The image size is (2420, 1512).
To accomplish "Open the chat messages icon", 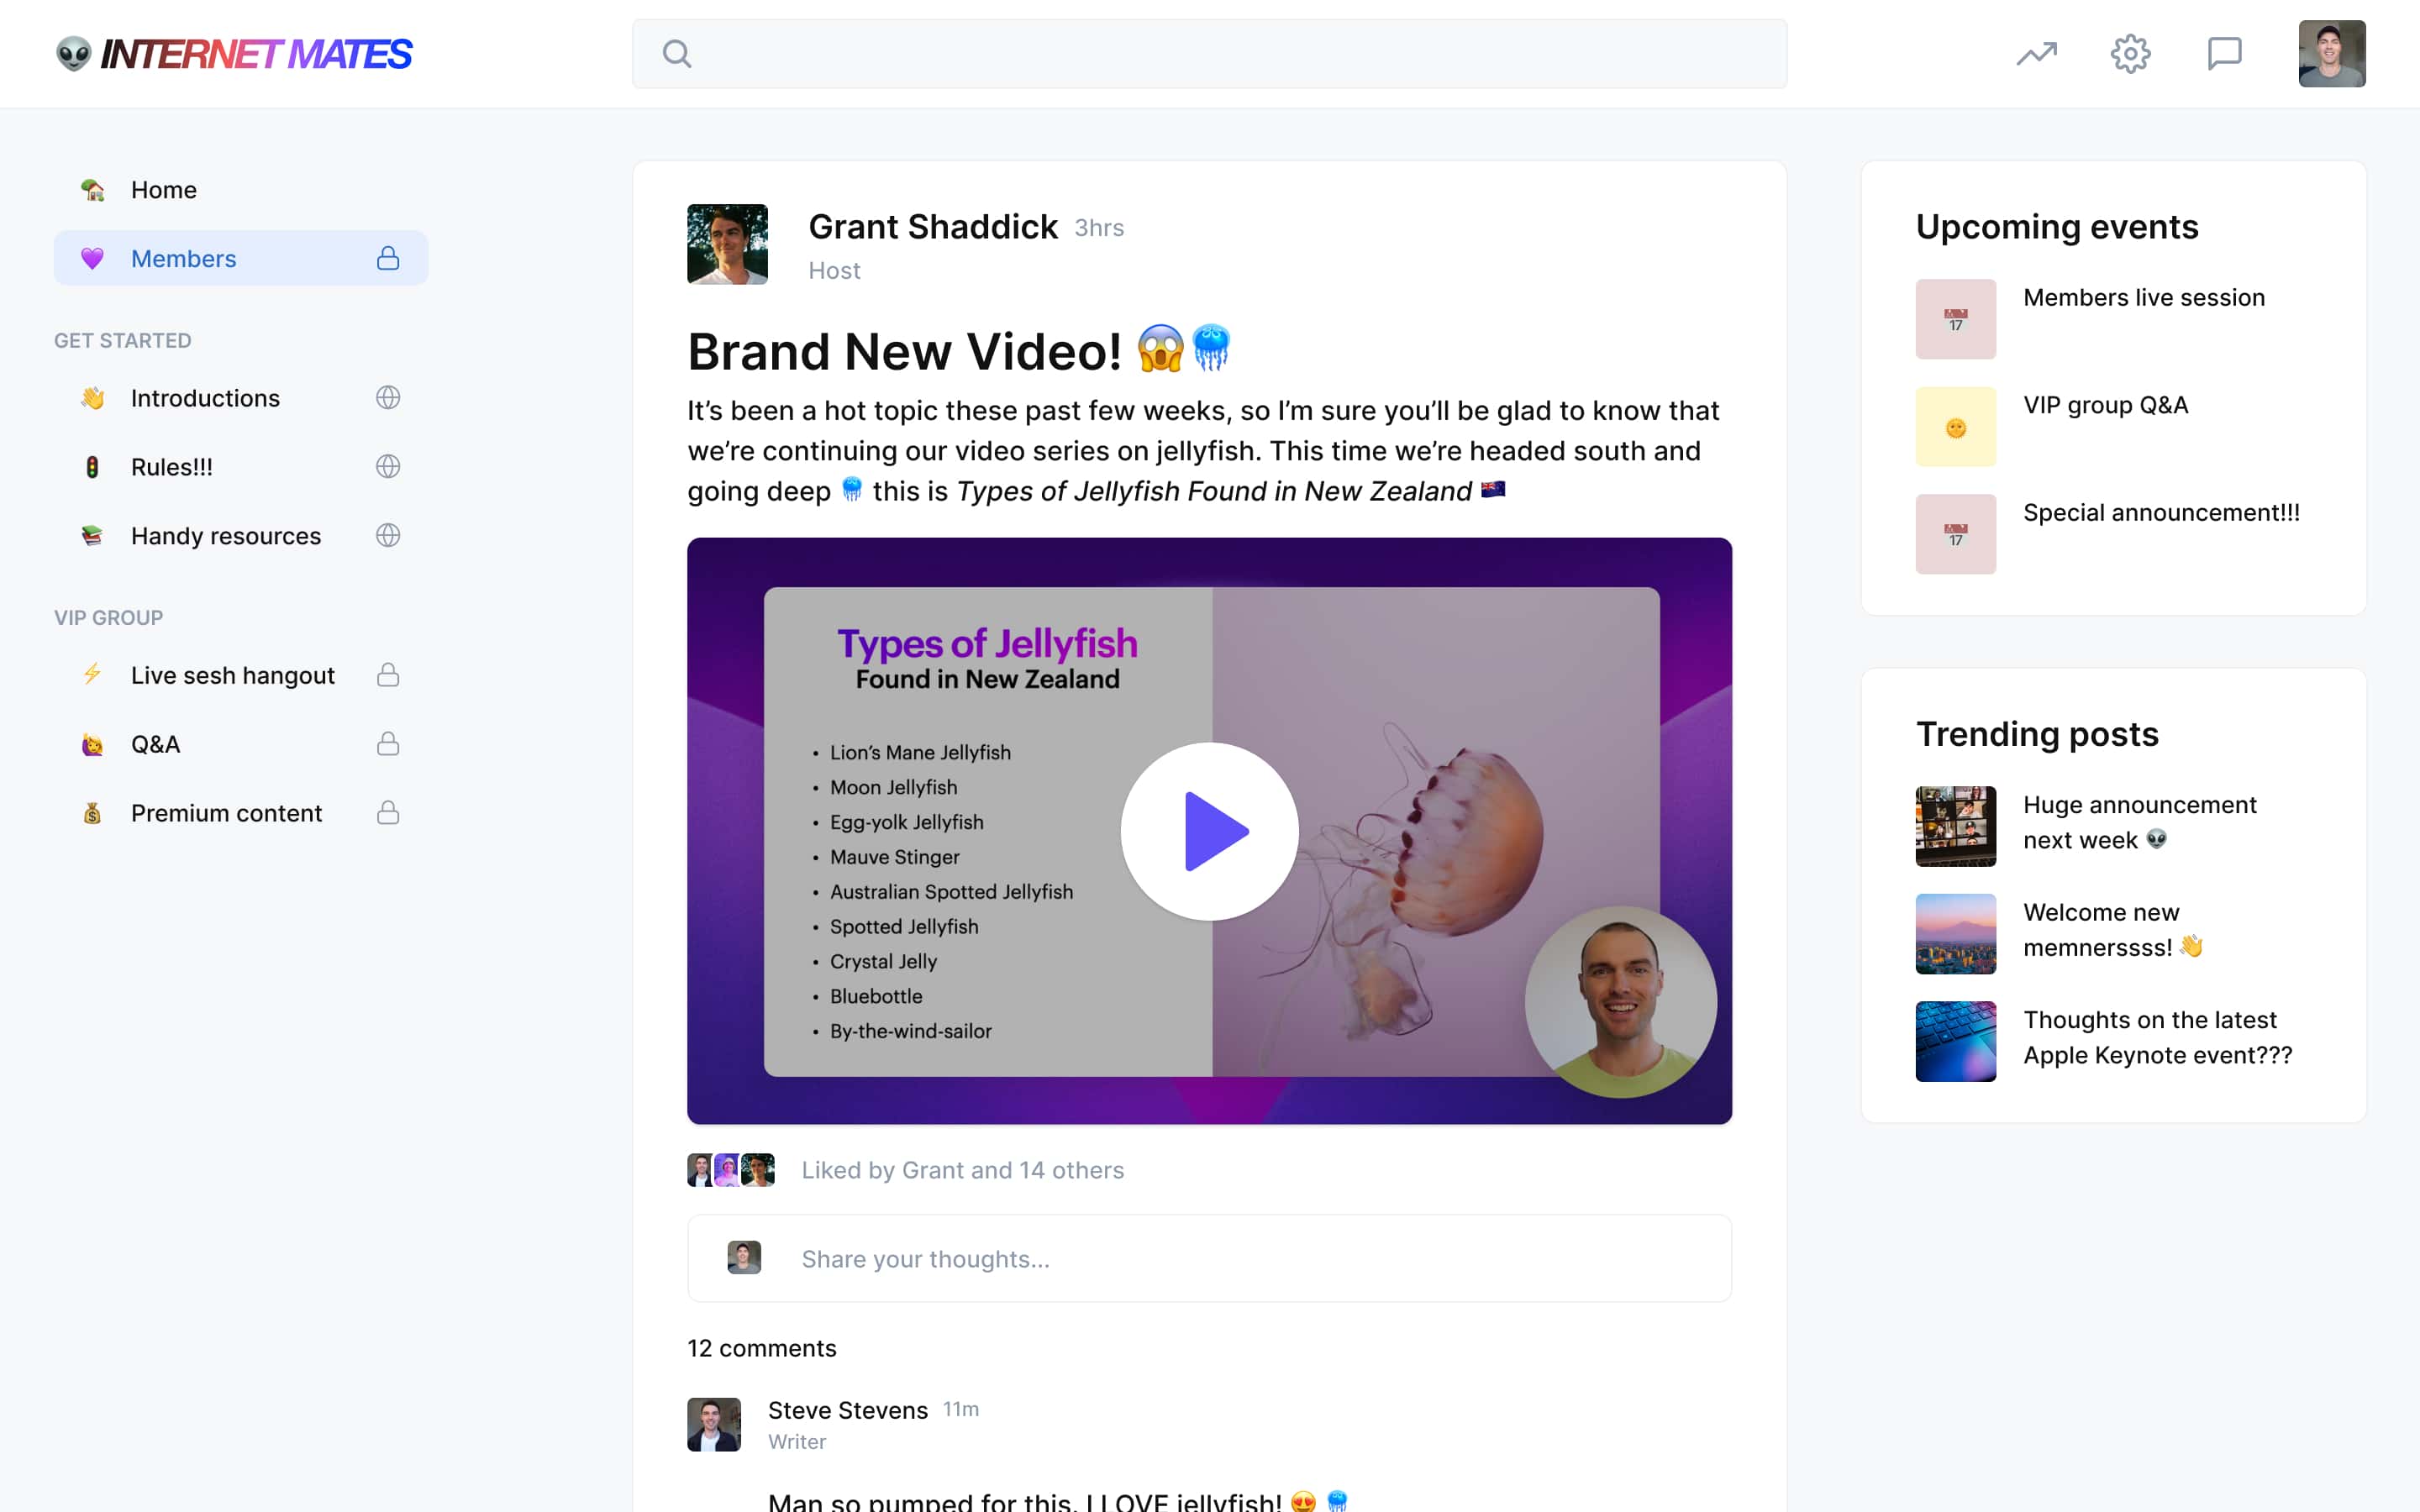I will [x=2224, y=53].
